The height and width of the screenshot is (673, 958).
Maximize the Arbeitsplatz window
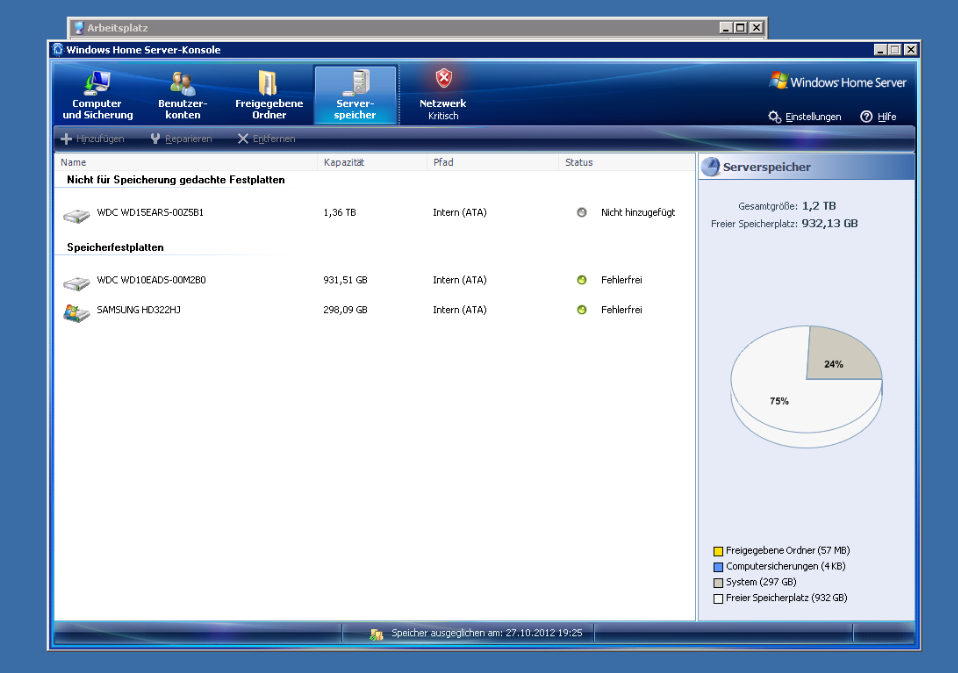click(x=740, y=27)
